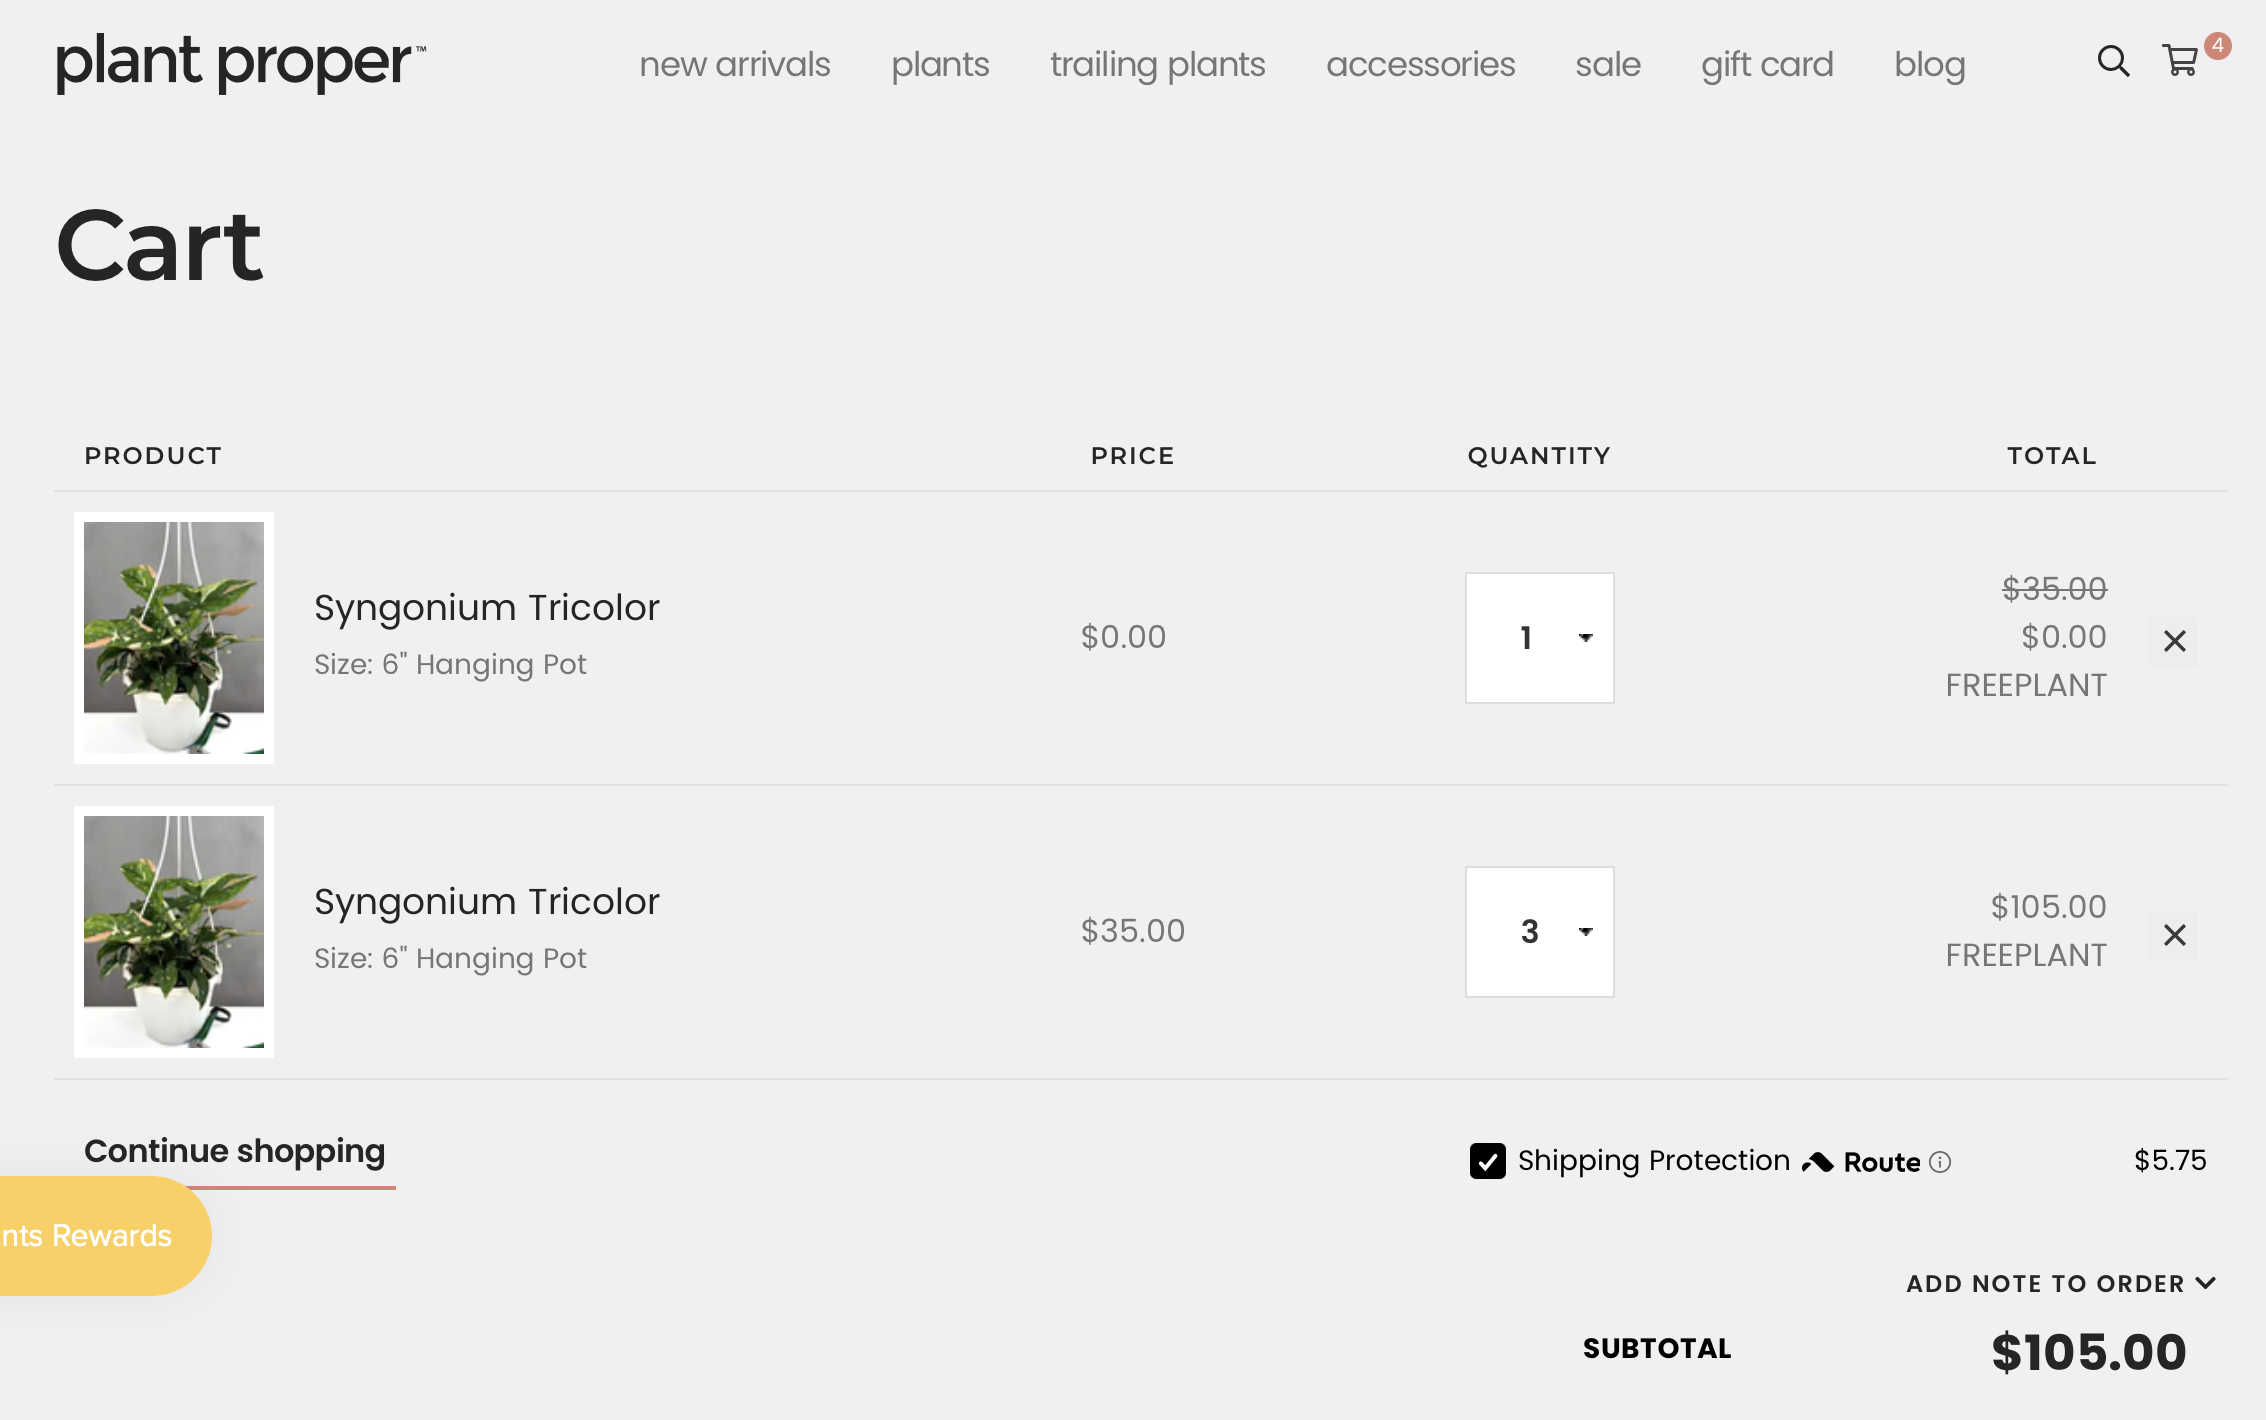
Task: Click the plant proper logo
Action: click(240, 62)
